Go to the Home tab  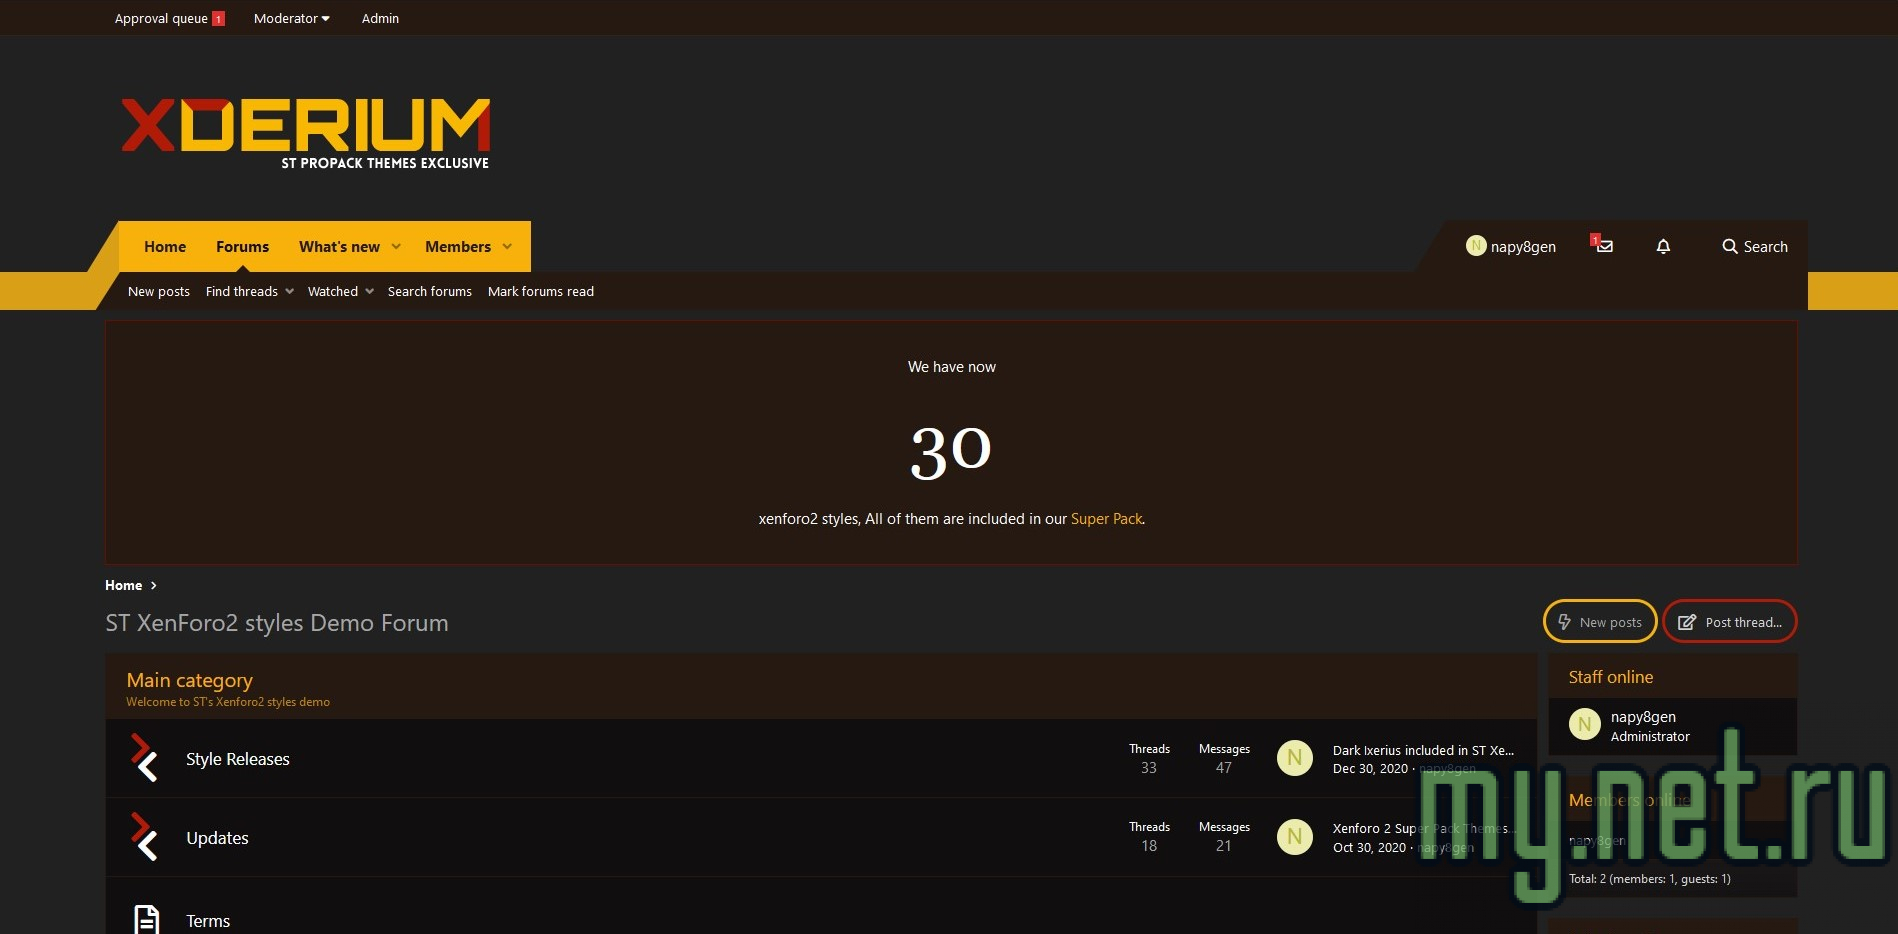[x=165, y=247]
